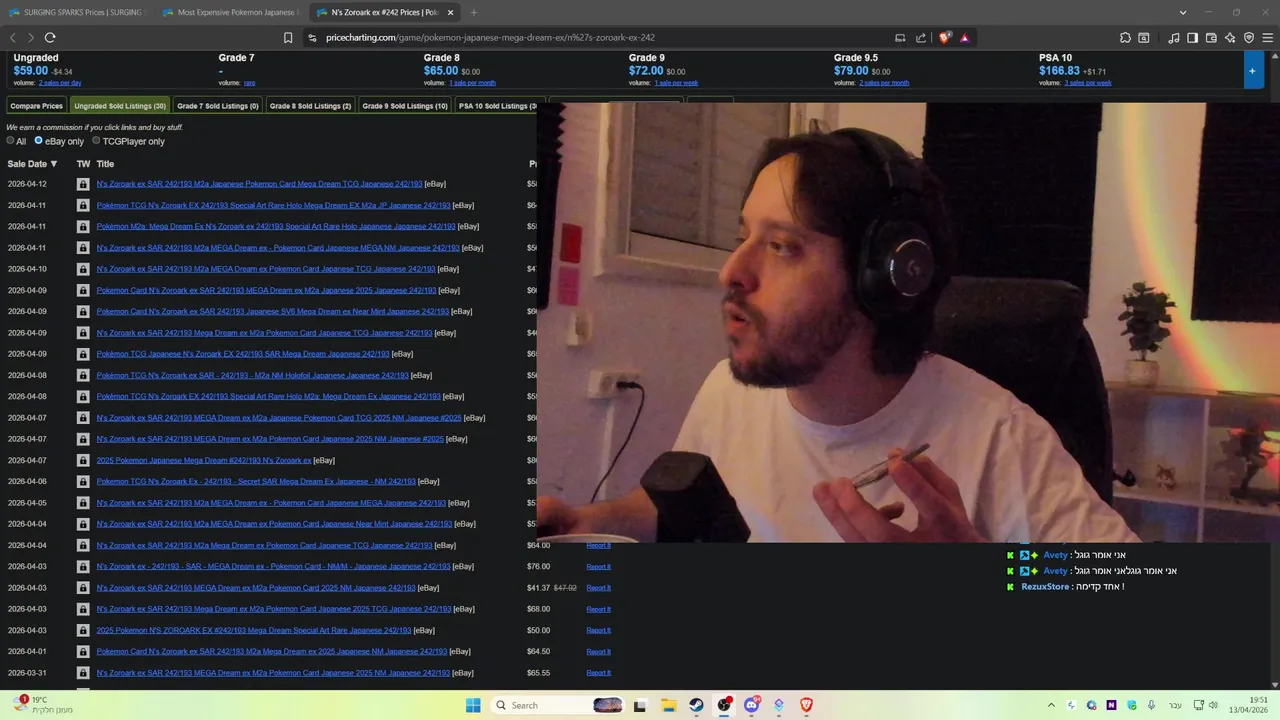Open Steam from the taskbar

(x=696, y=705)
